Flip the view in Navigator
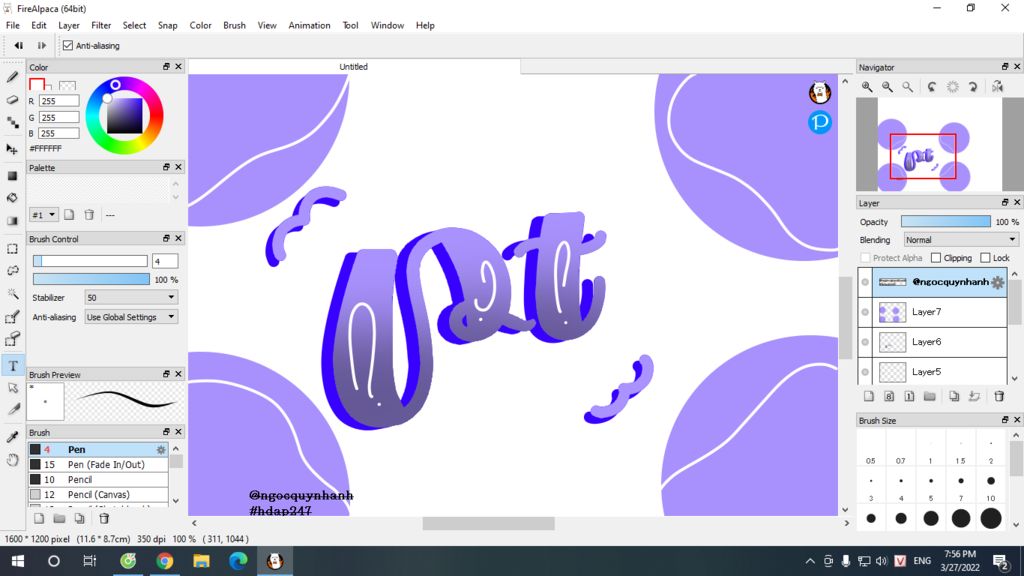This screenshot has height=576, width=1024. pos(997,87)
